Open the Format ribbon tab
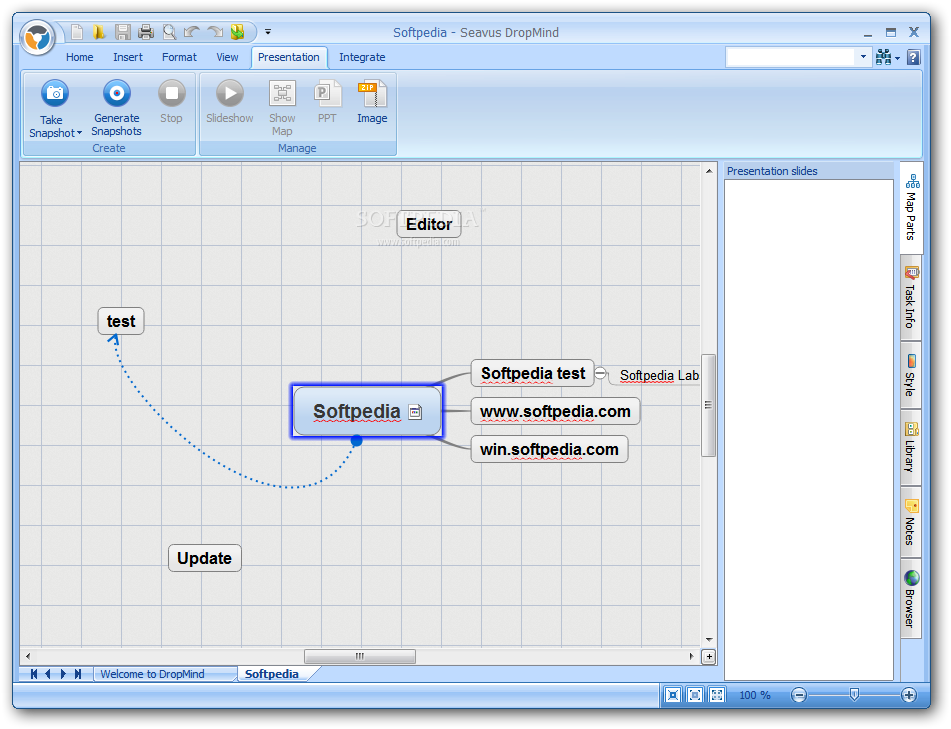 point(179,57)
